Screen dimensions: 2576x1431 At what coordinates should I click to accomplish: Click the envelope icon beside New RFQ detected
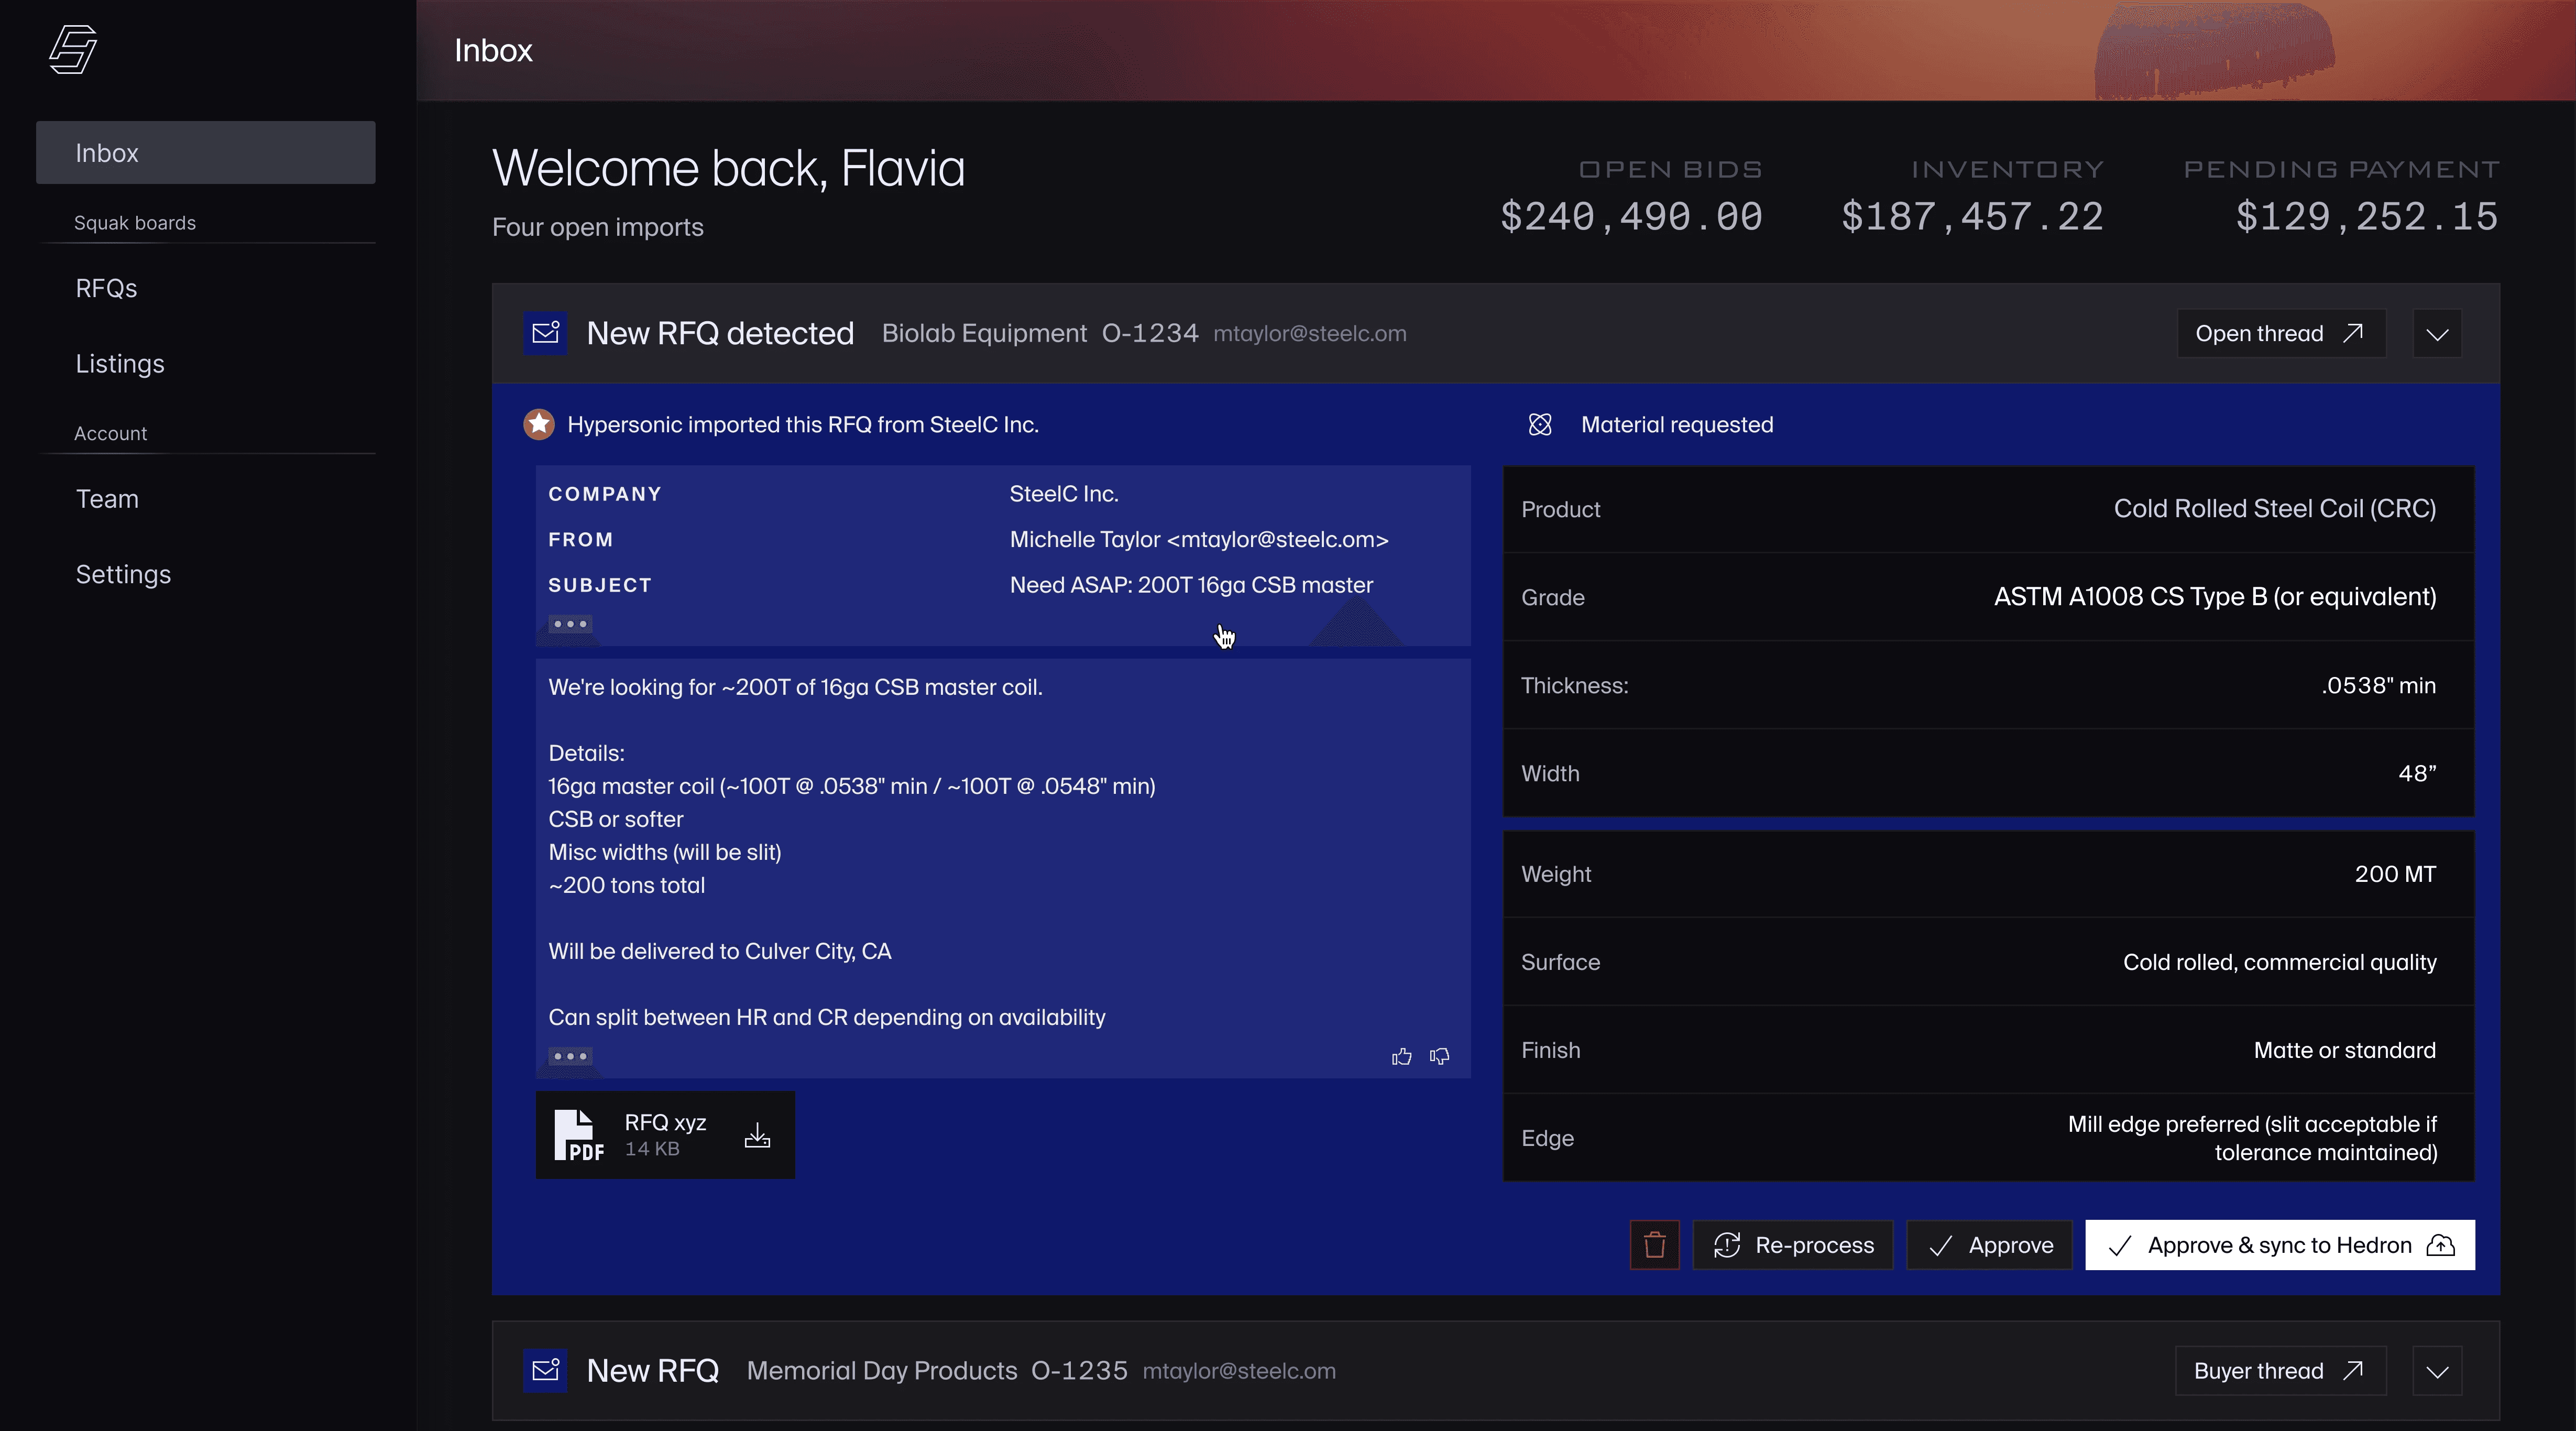click(x=545, y=333)
